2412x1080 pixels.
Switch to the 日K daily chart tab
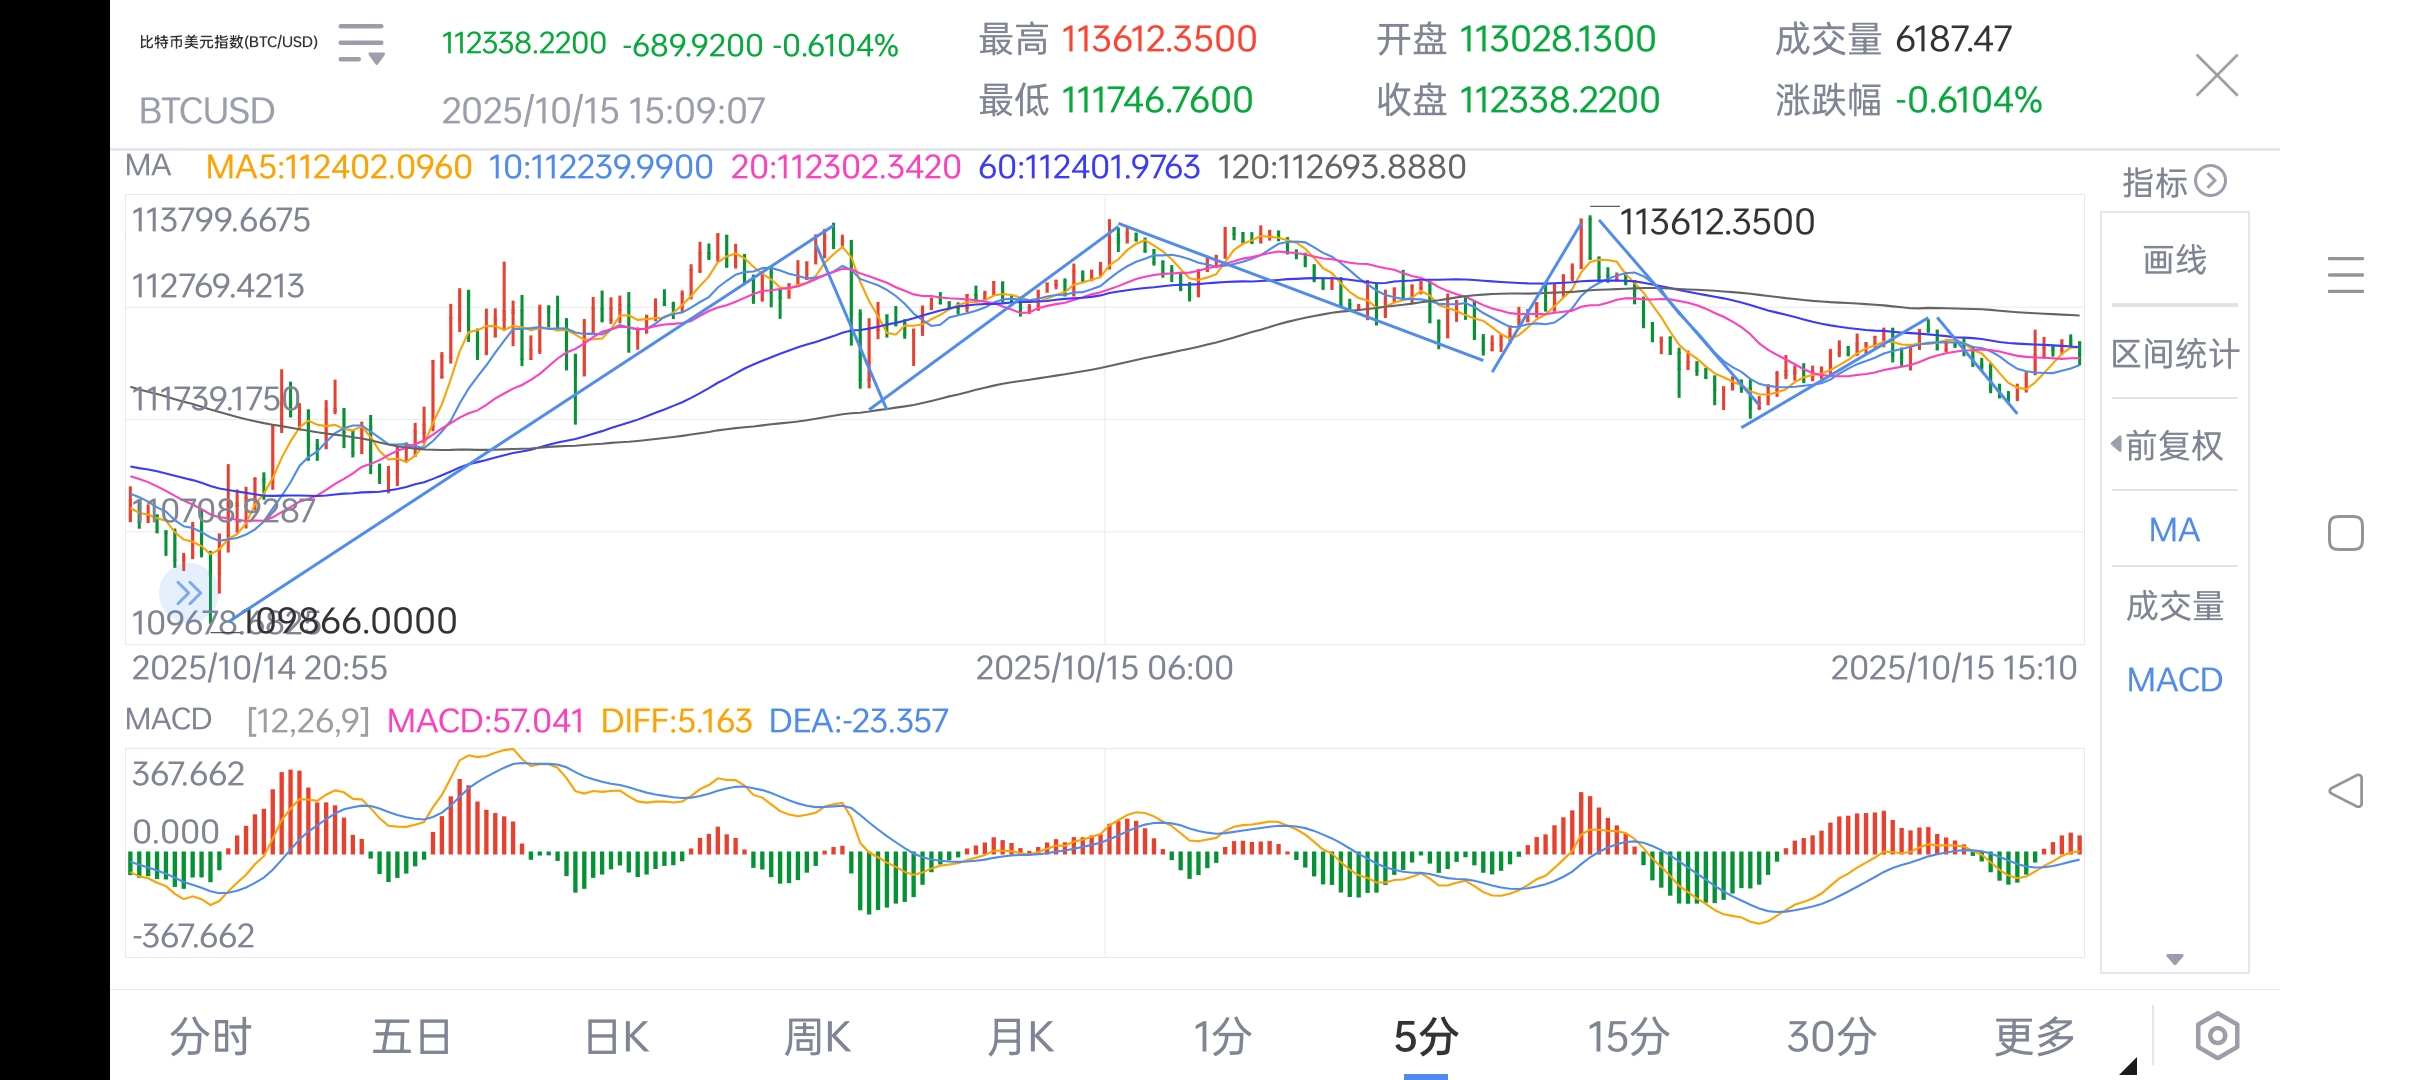point(615,1037)
